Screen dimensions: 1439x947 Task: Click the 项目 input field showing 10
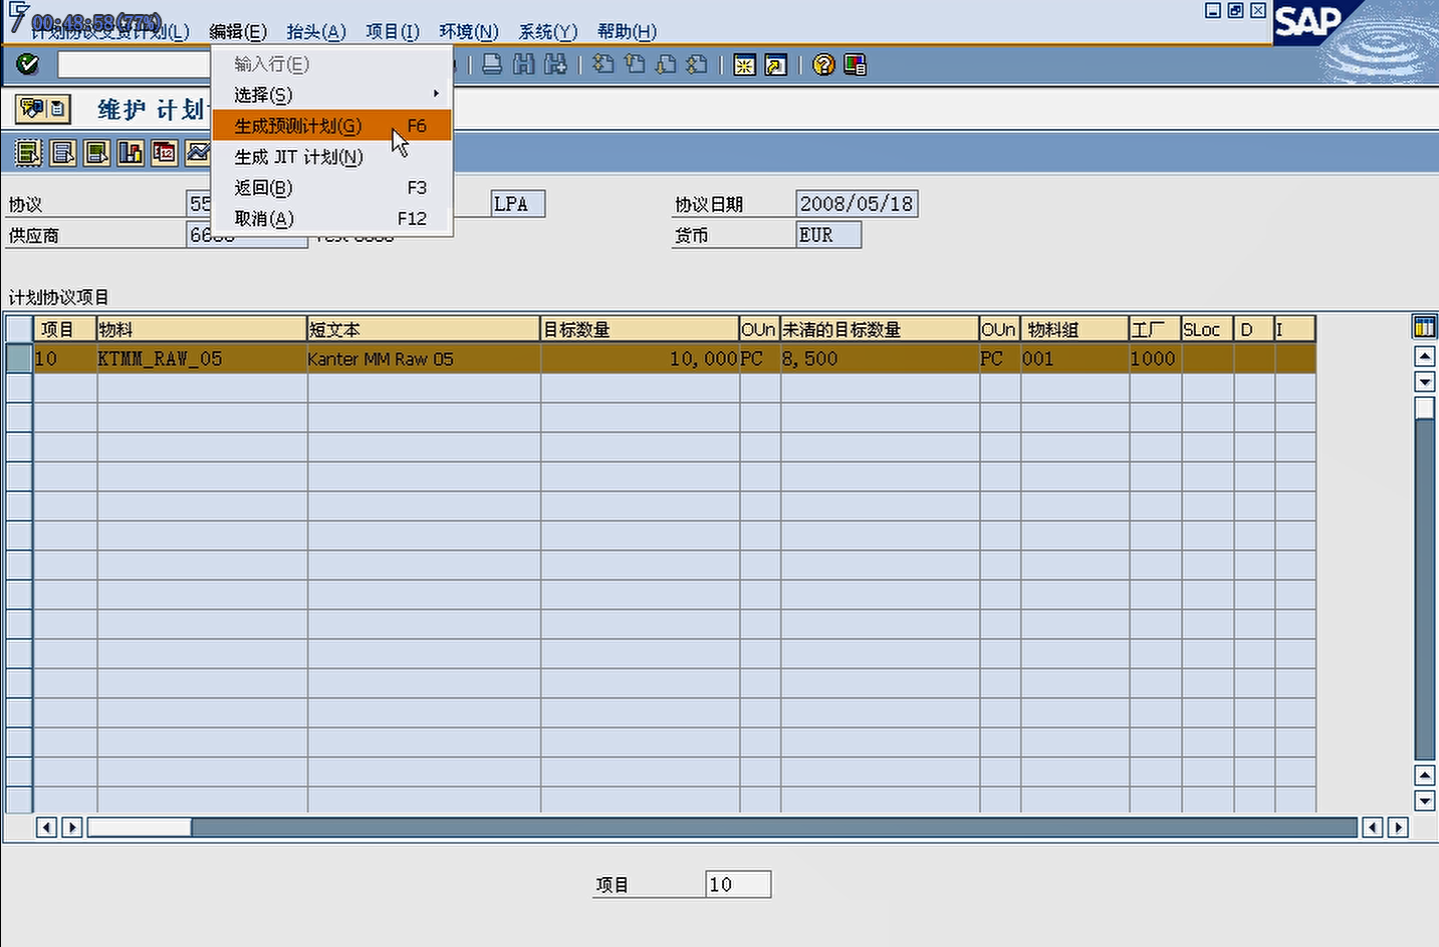[736, 884]
